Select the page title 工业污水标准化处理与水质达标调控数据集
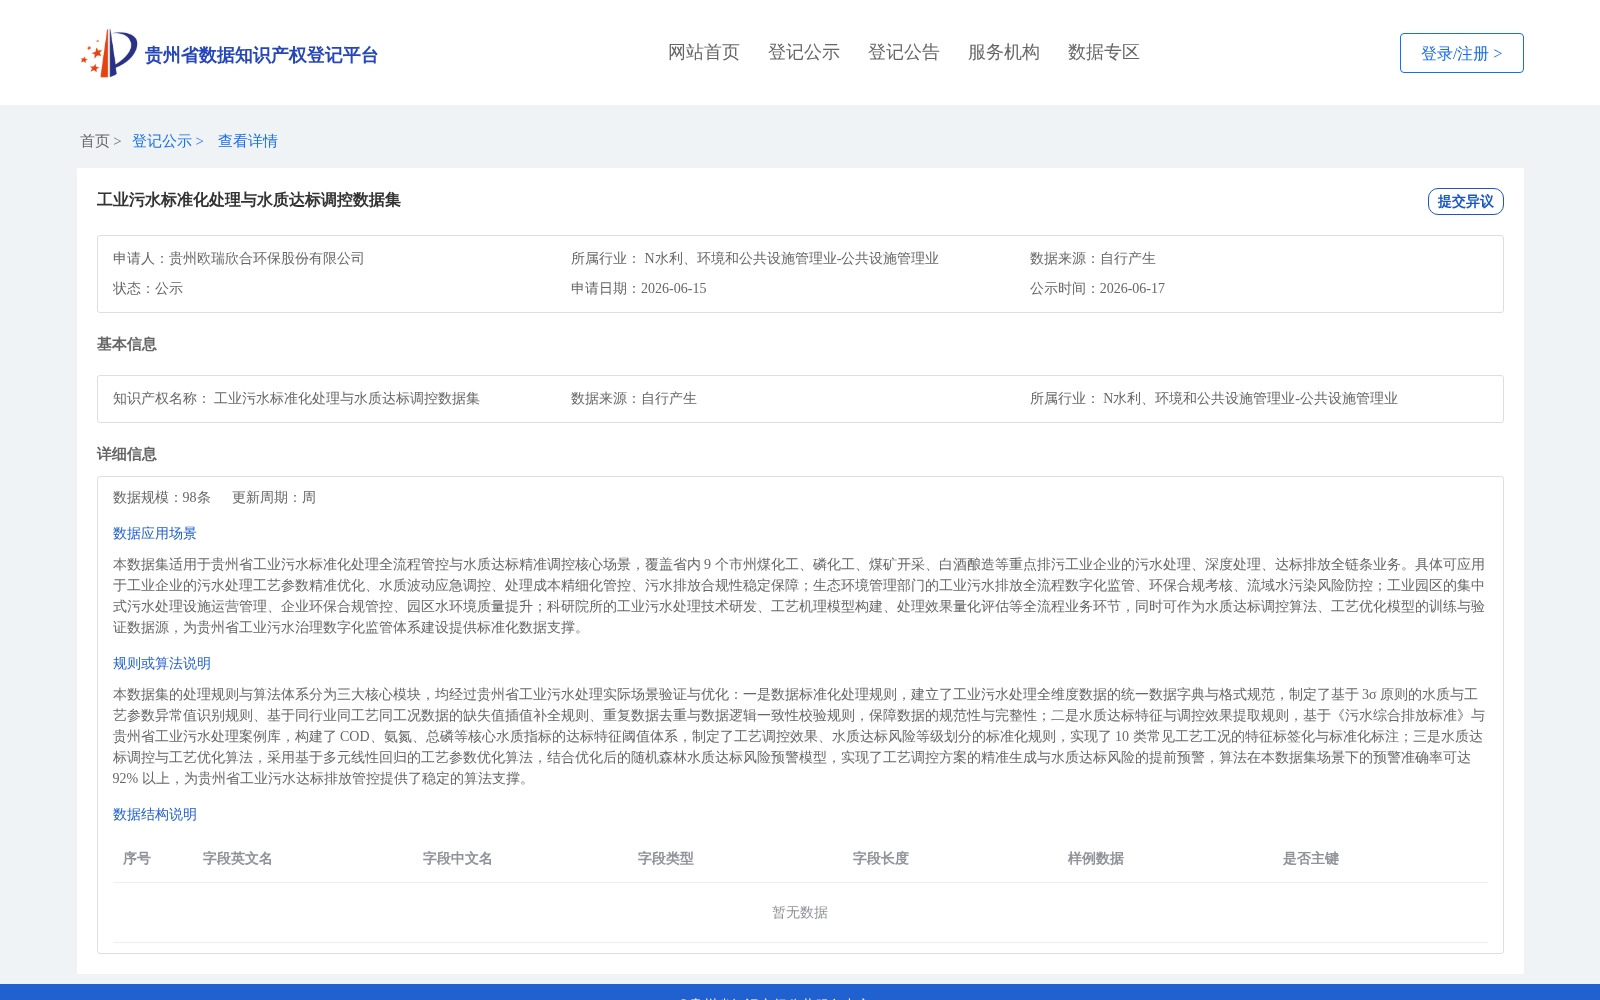 pyautogui.click(x=249, y=200)
